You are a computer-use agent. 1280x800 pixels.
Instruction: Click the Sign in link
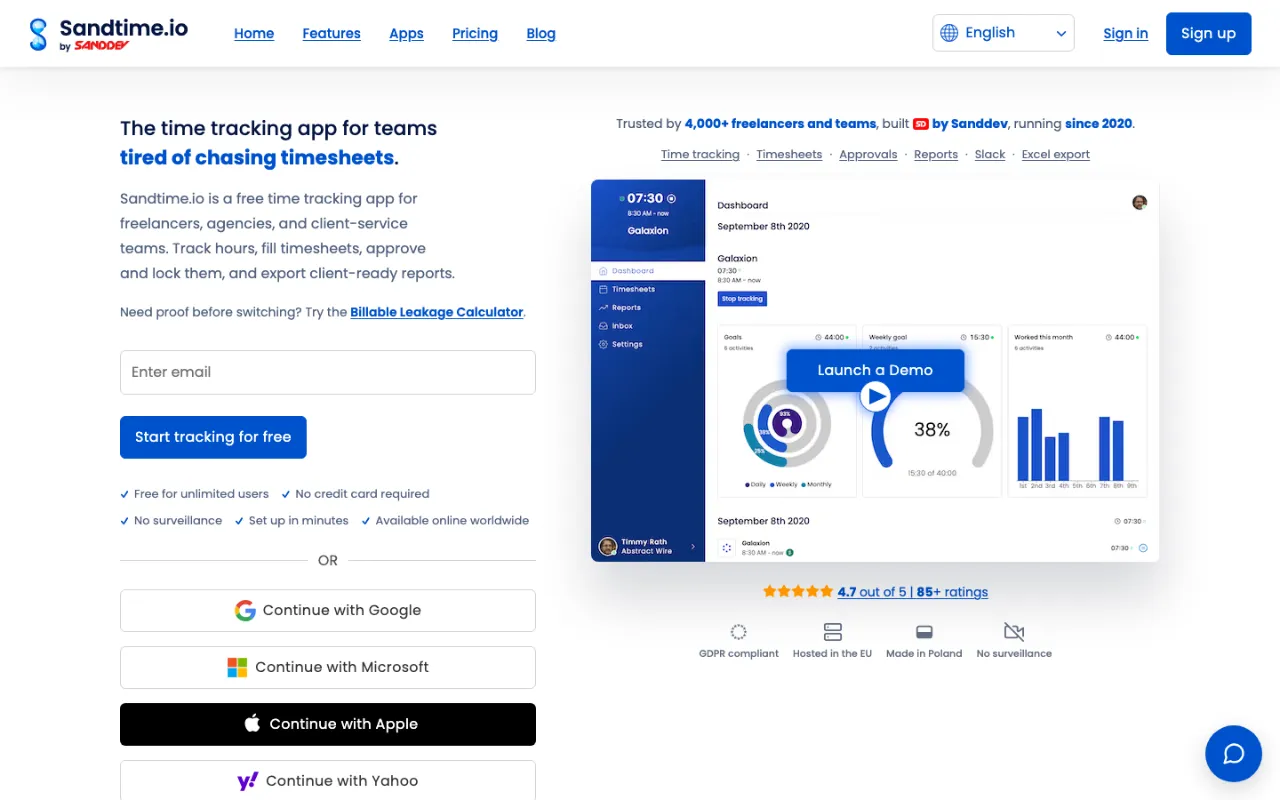1125,34
